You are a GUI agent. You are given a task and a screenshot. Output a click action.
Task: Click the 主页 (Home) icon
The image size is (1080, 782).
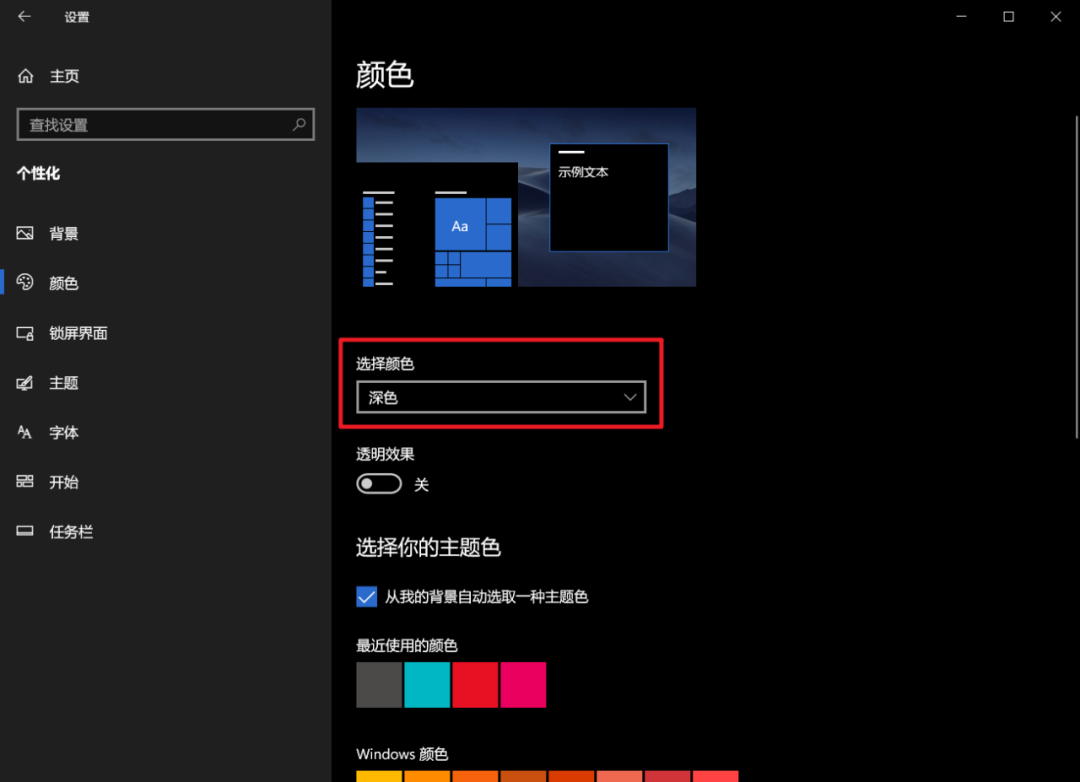pos(24,75)
